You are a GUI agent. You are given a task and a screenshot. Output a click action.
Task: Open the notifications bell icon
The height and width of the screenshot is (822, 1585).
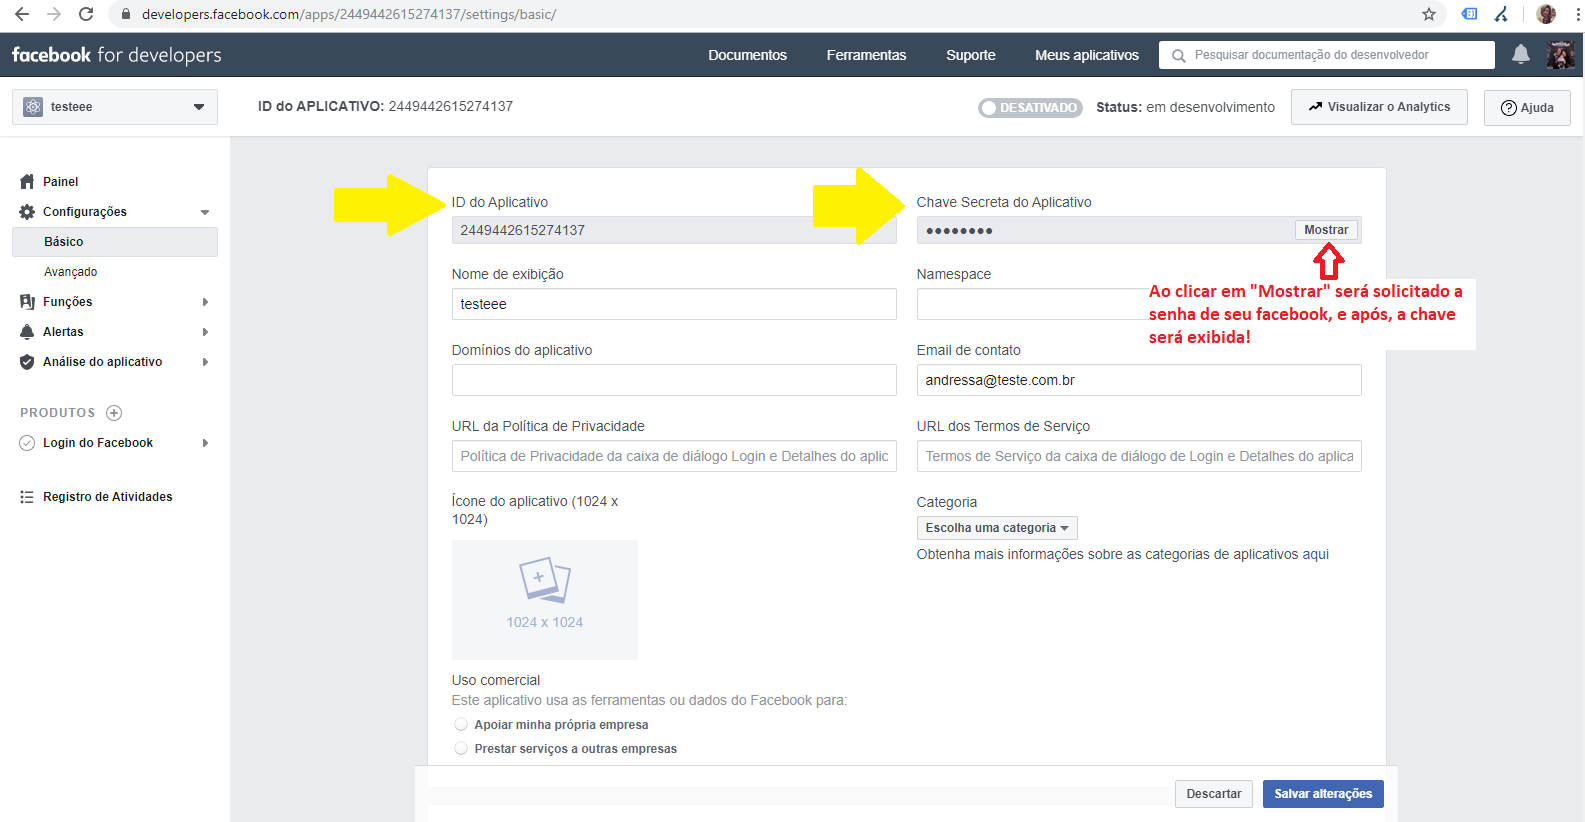[x=1521, y=54]
